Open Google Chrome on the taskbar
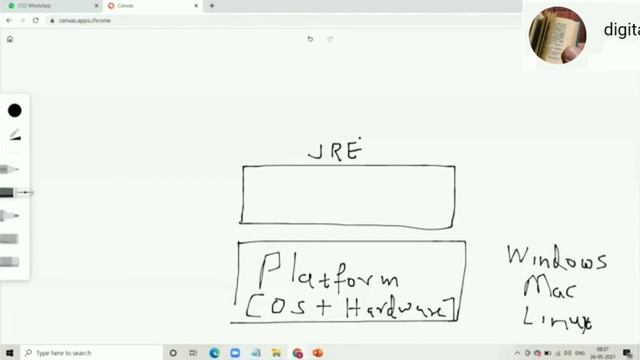The height and width of the screenshot is (360, 640). click(298, 353)
